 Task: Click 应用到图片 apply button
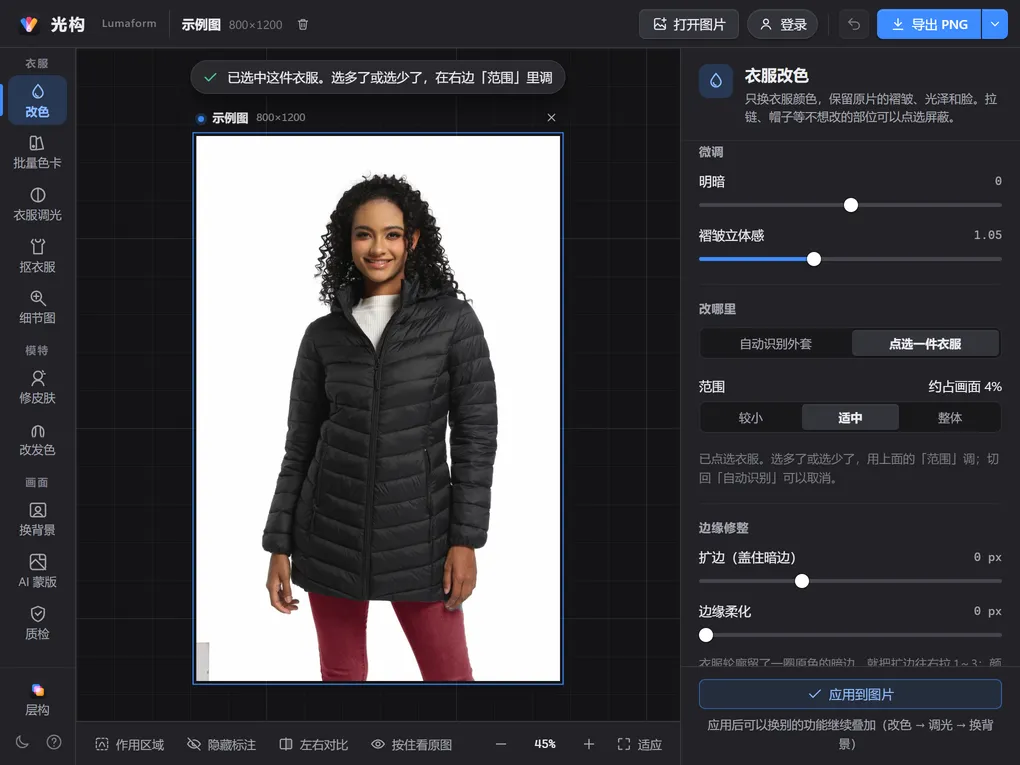850,694
